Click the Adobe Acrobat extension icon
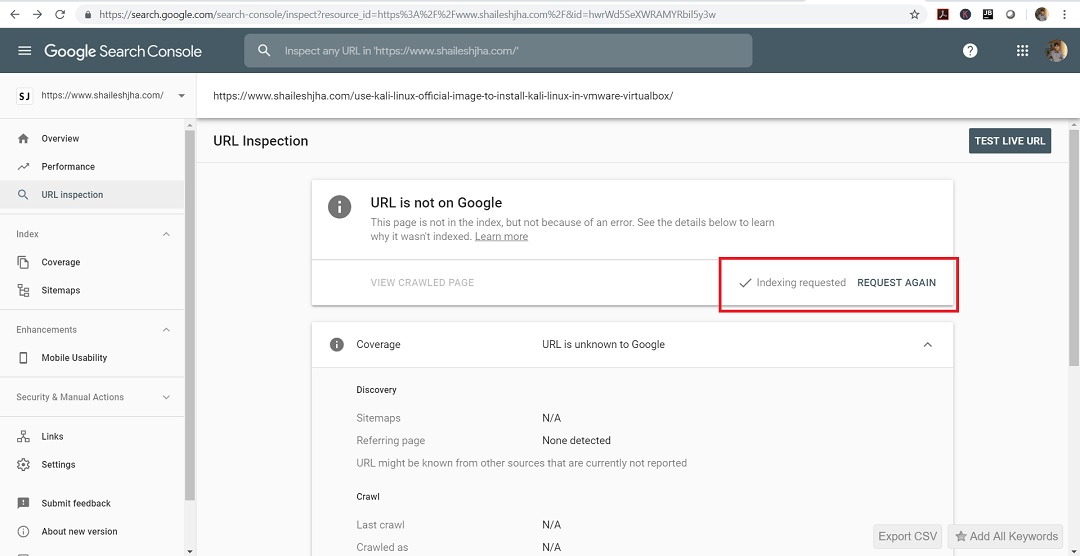The width and height of the screenshot is (1080, 556). click(944, 14)
